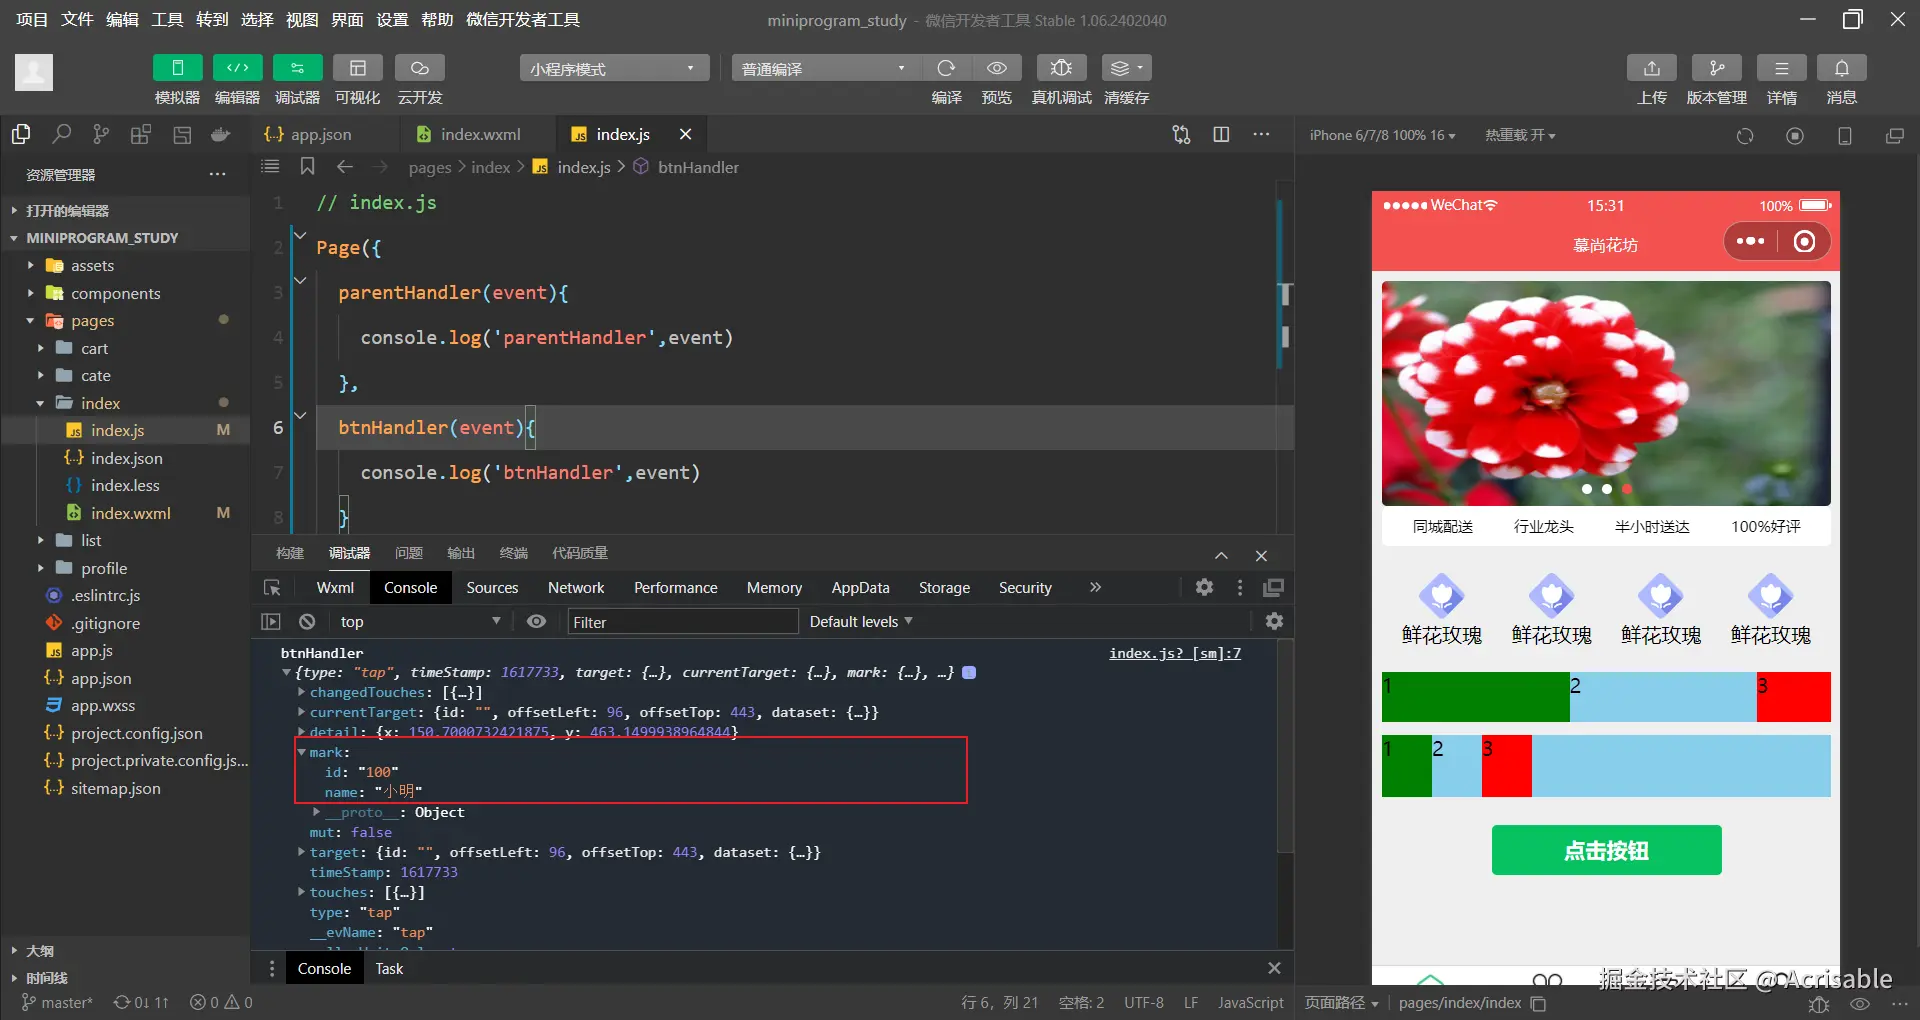Viewport: 1920px width, 1020px height.
Task: Open the extensions icon in sidebar
Action: [141, 134]
